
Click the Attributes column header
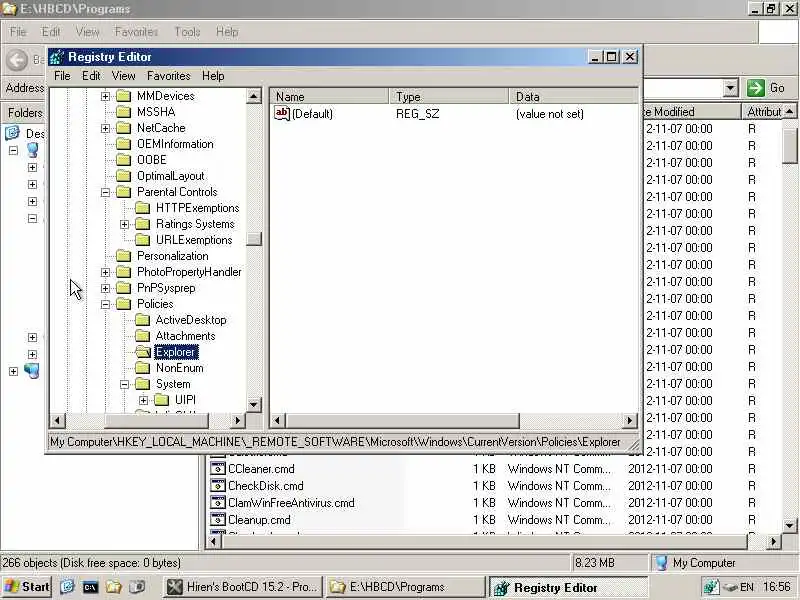coord(764,112)
